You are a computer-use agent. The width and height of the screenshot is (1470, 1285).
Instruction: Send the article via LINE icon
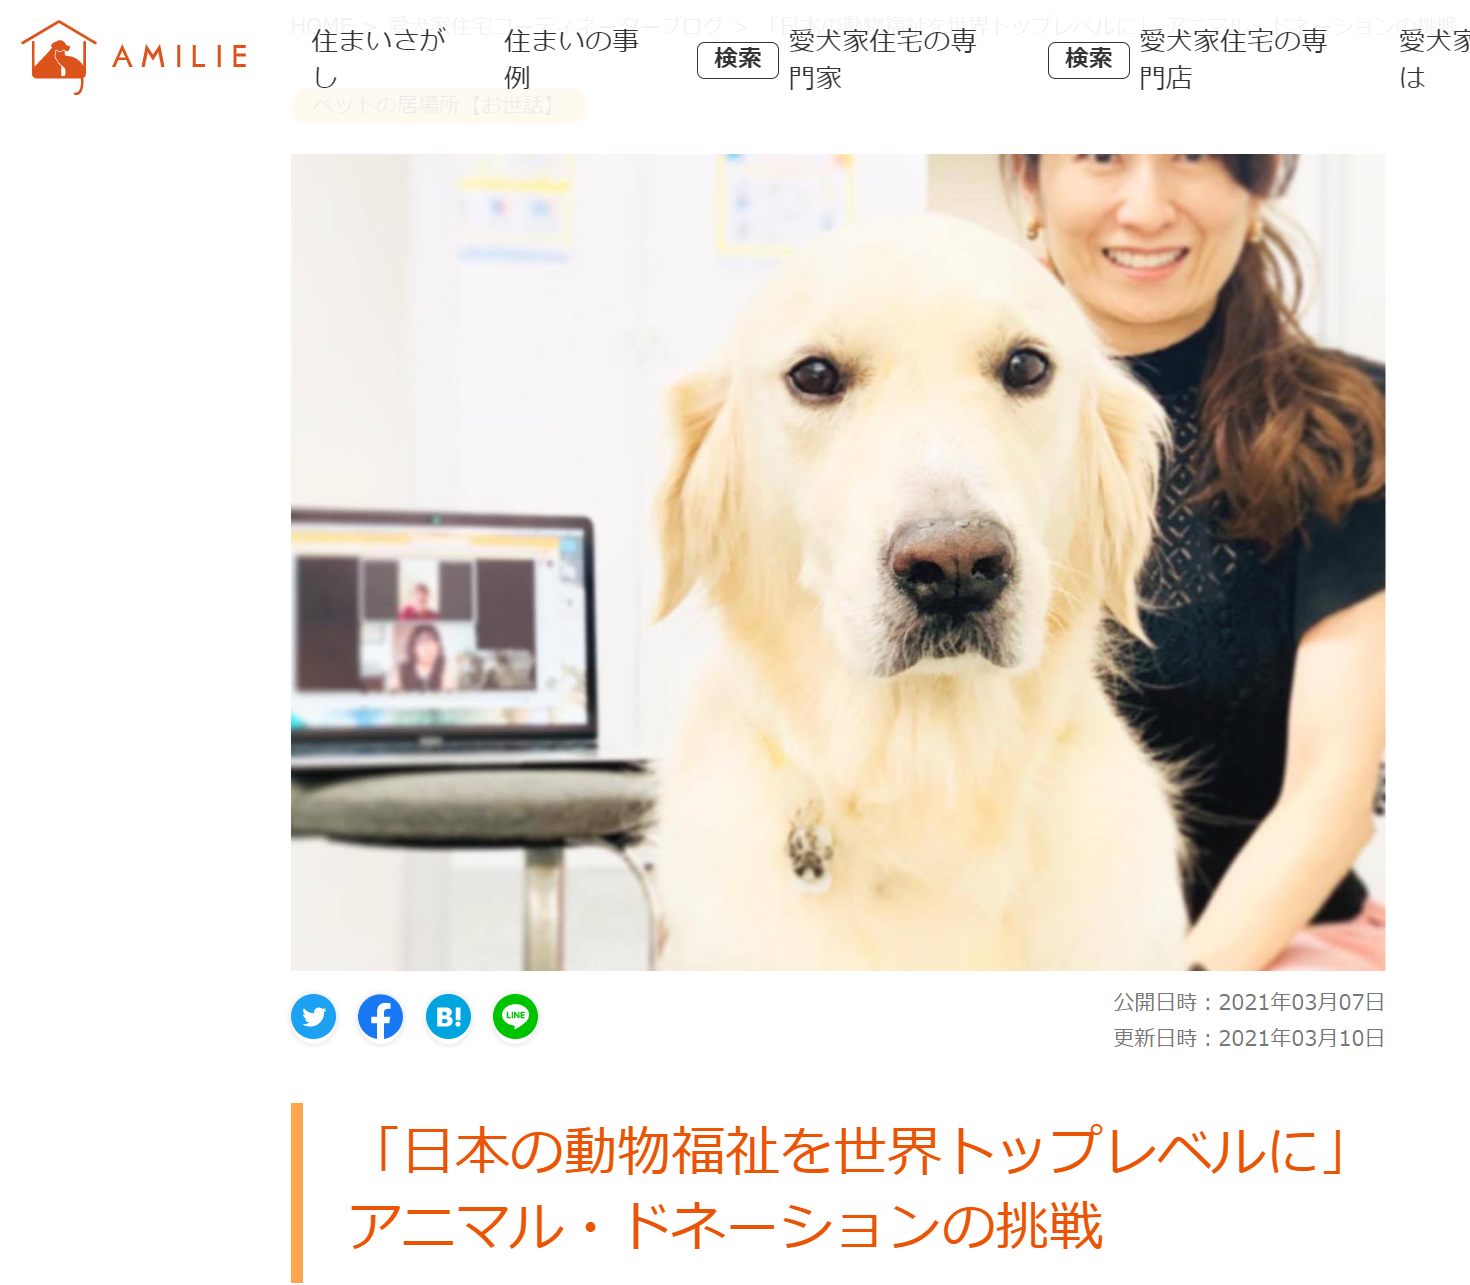click(x=515, y=1017)
